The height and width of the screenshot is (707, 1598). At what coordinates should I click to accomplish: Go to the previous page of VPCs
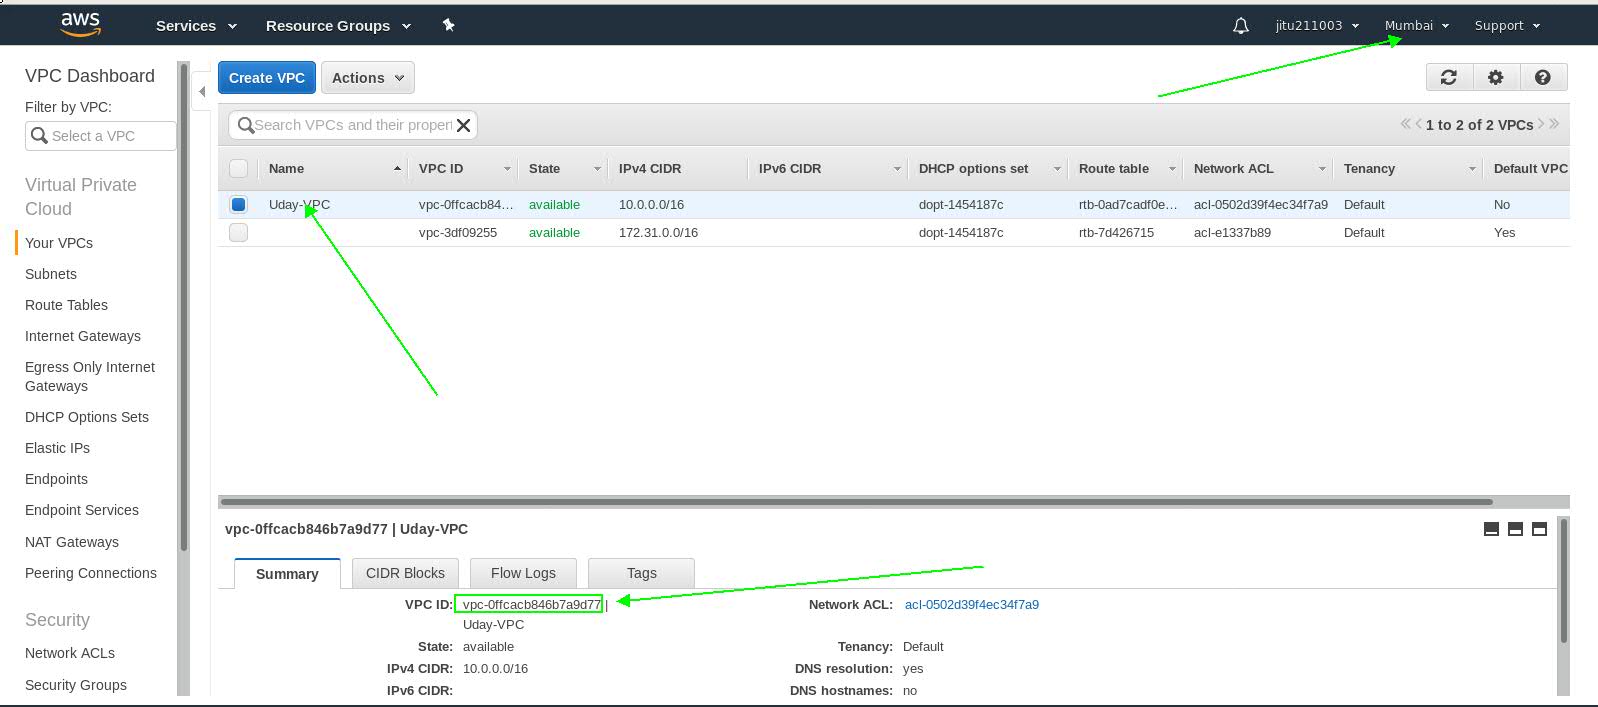pyautogui.click(x=1418, y=124)
